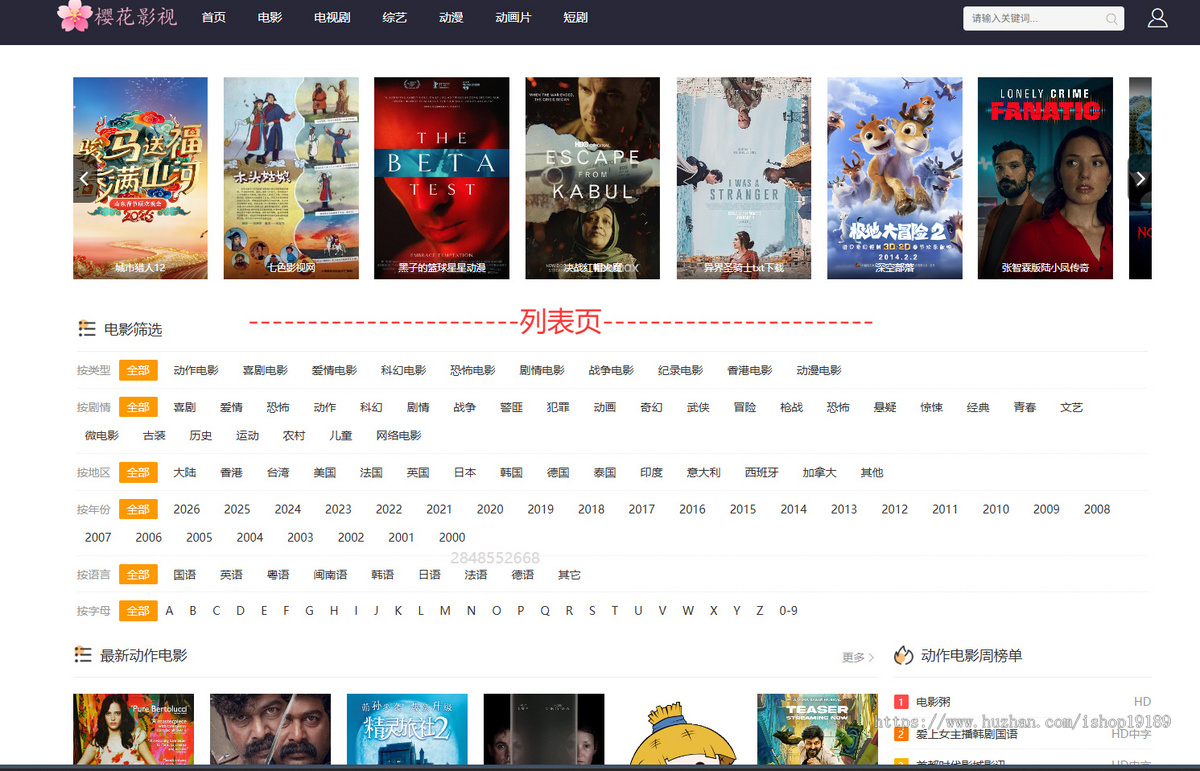The height and width of the screenshot is (771, 1200).
Task: Open 电视剧 in the navigation bar
Action: 332,18
